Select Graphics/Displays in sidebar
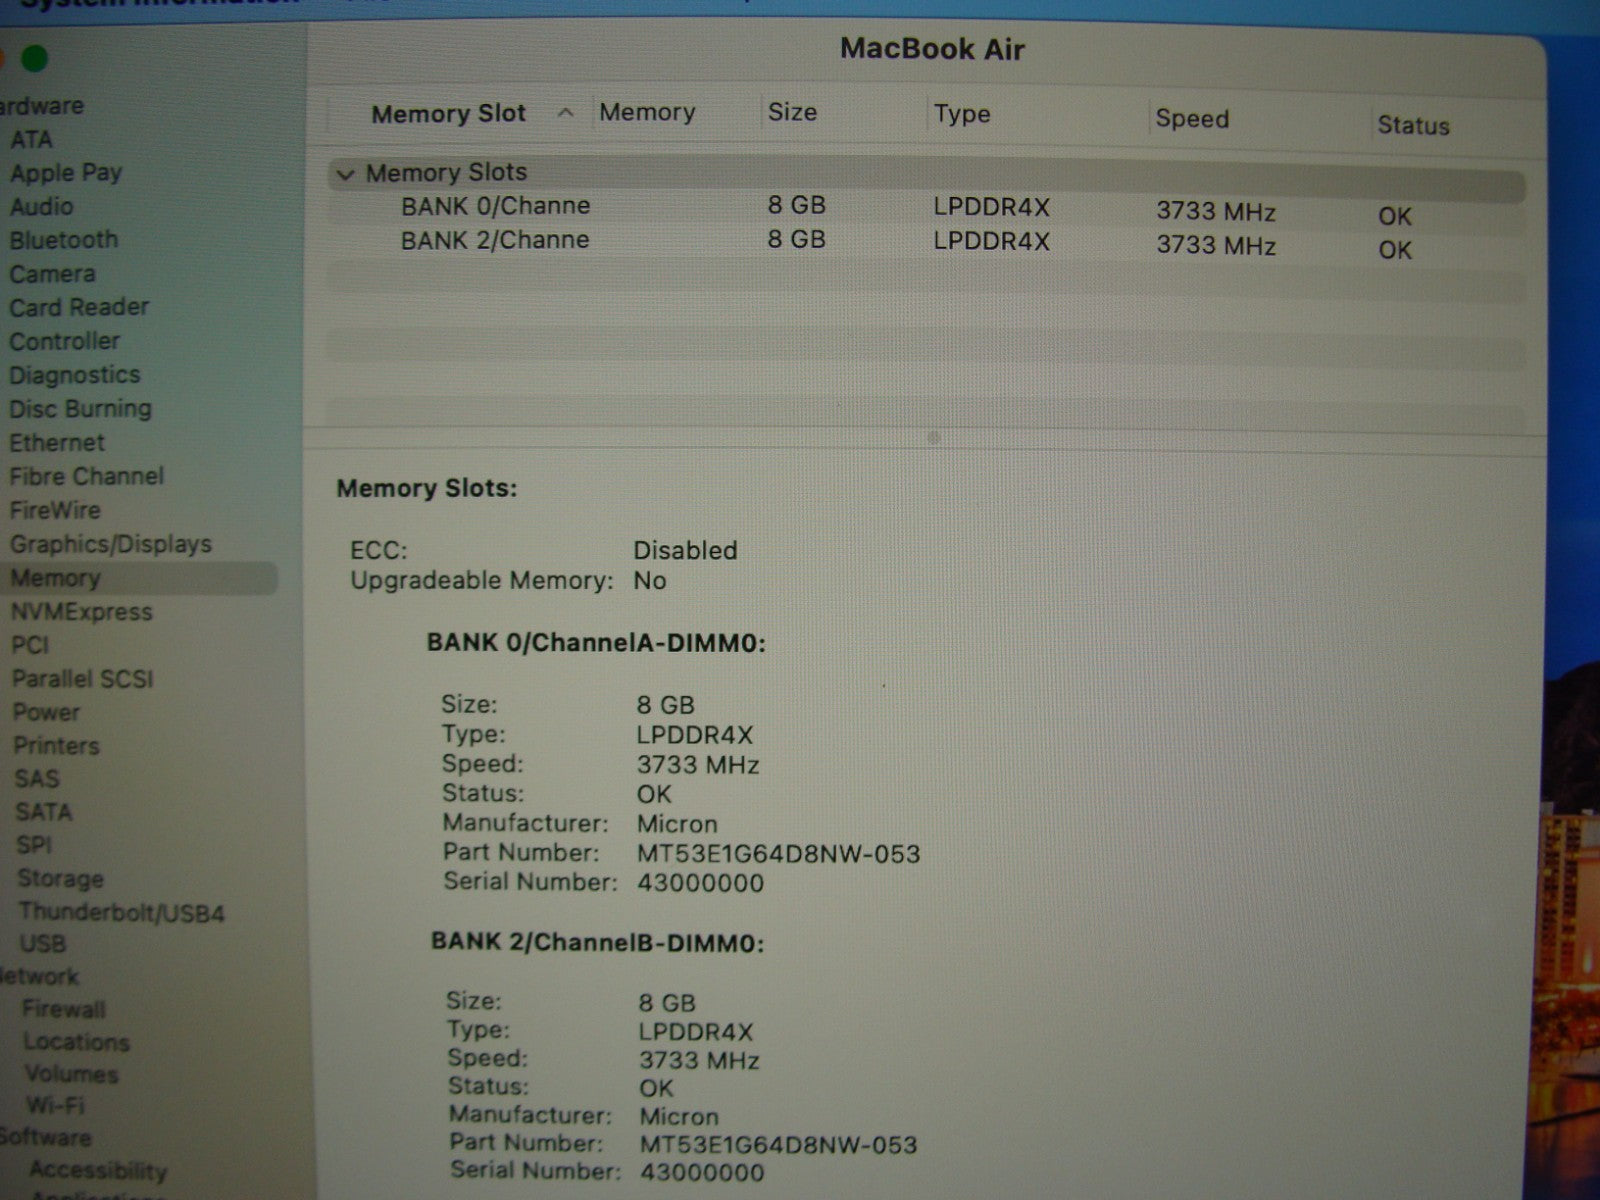The height and width of the screenshot is (1200, 1600). point(111,544)
